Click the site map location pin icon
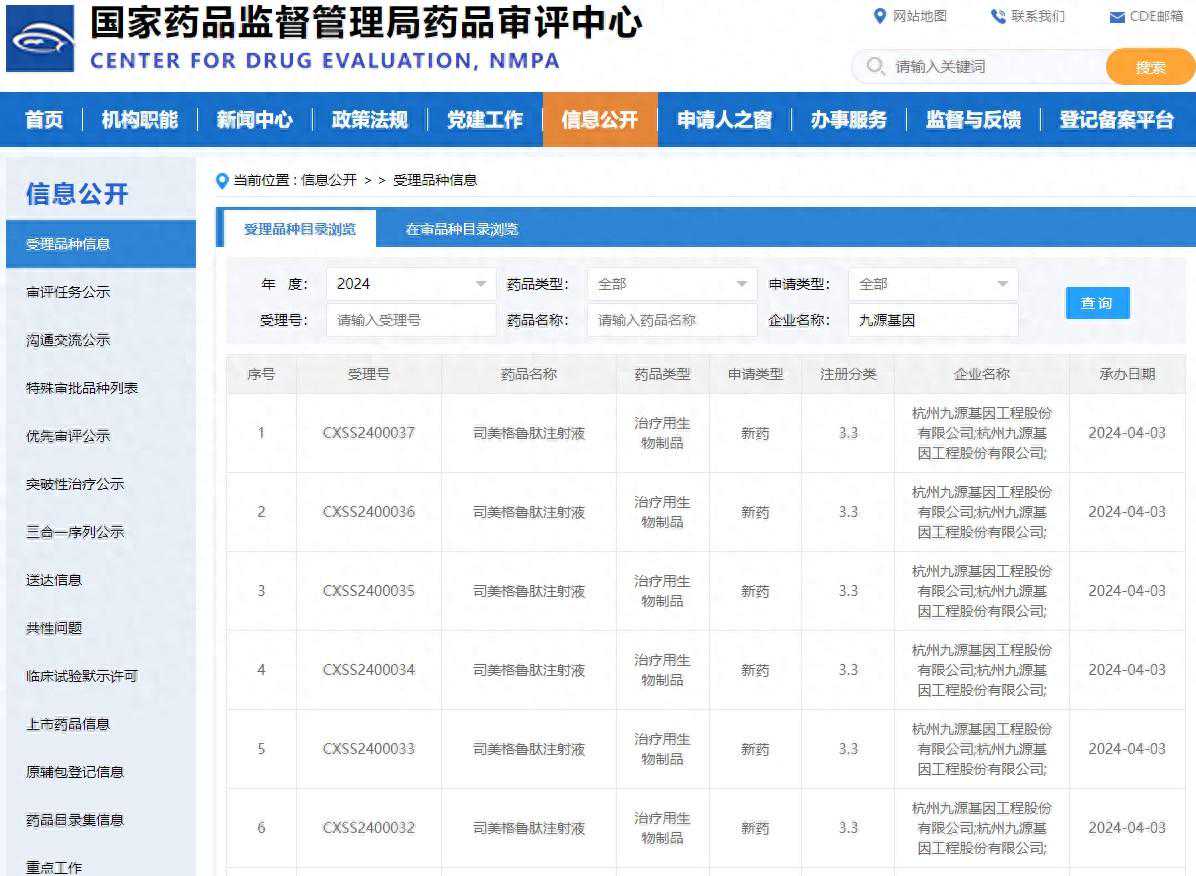Image resolution: width=1196 pixels, height=876 pixels. coord(878,16)
